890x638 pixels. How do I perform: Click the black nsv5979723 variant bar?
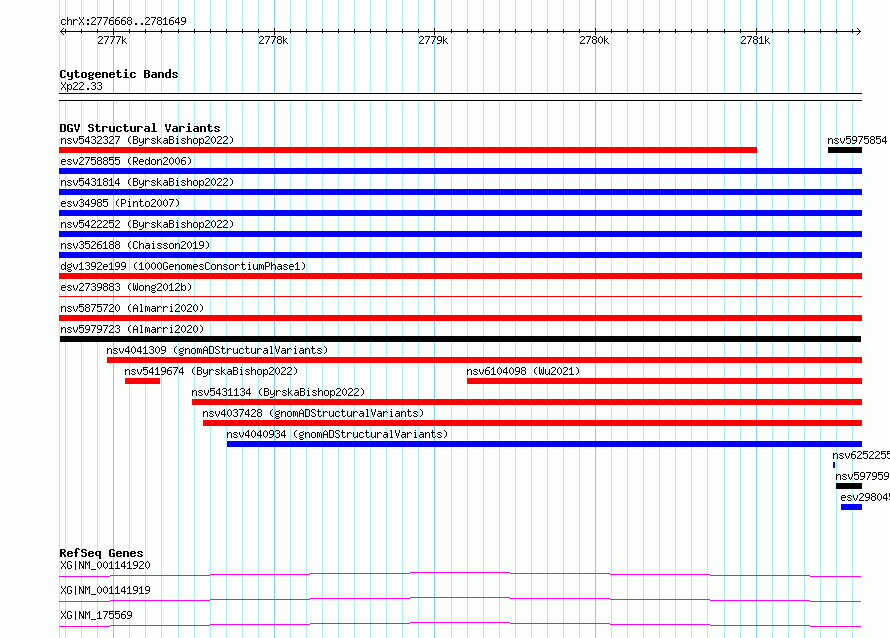click(460, 339)
